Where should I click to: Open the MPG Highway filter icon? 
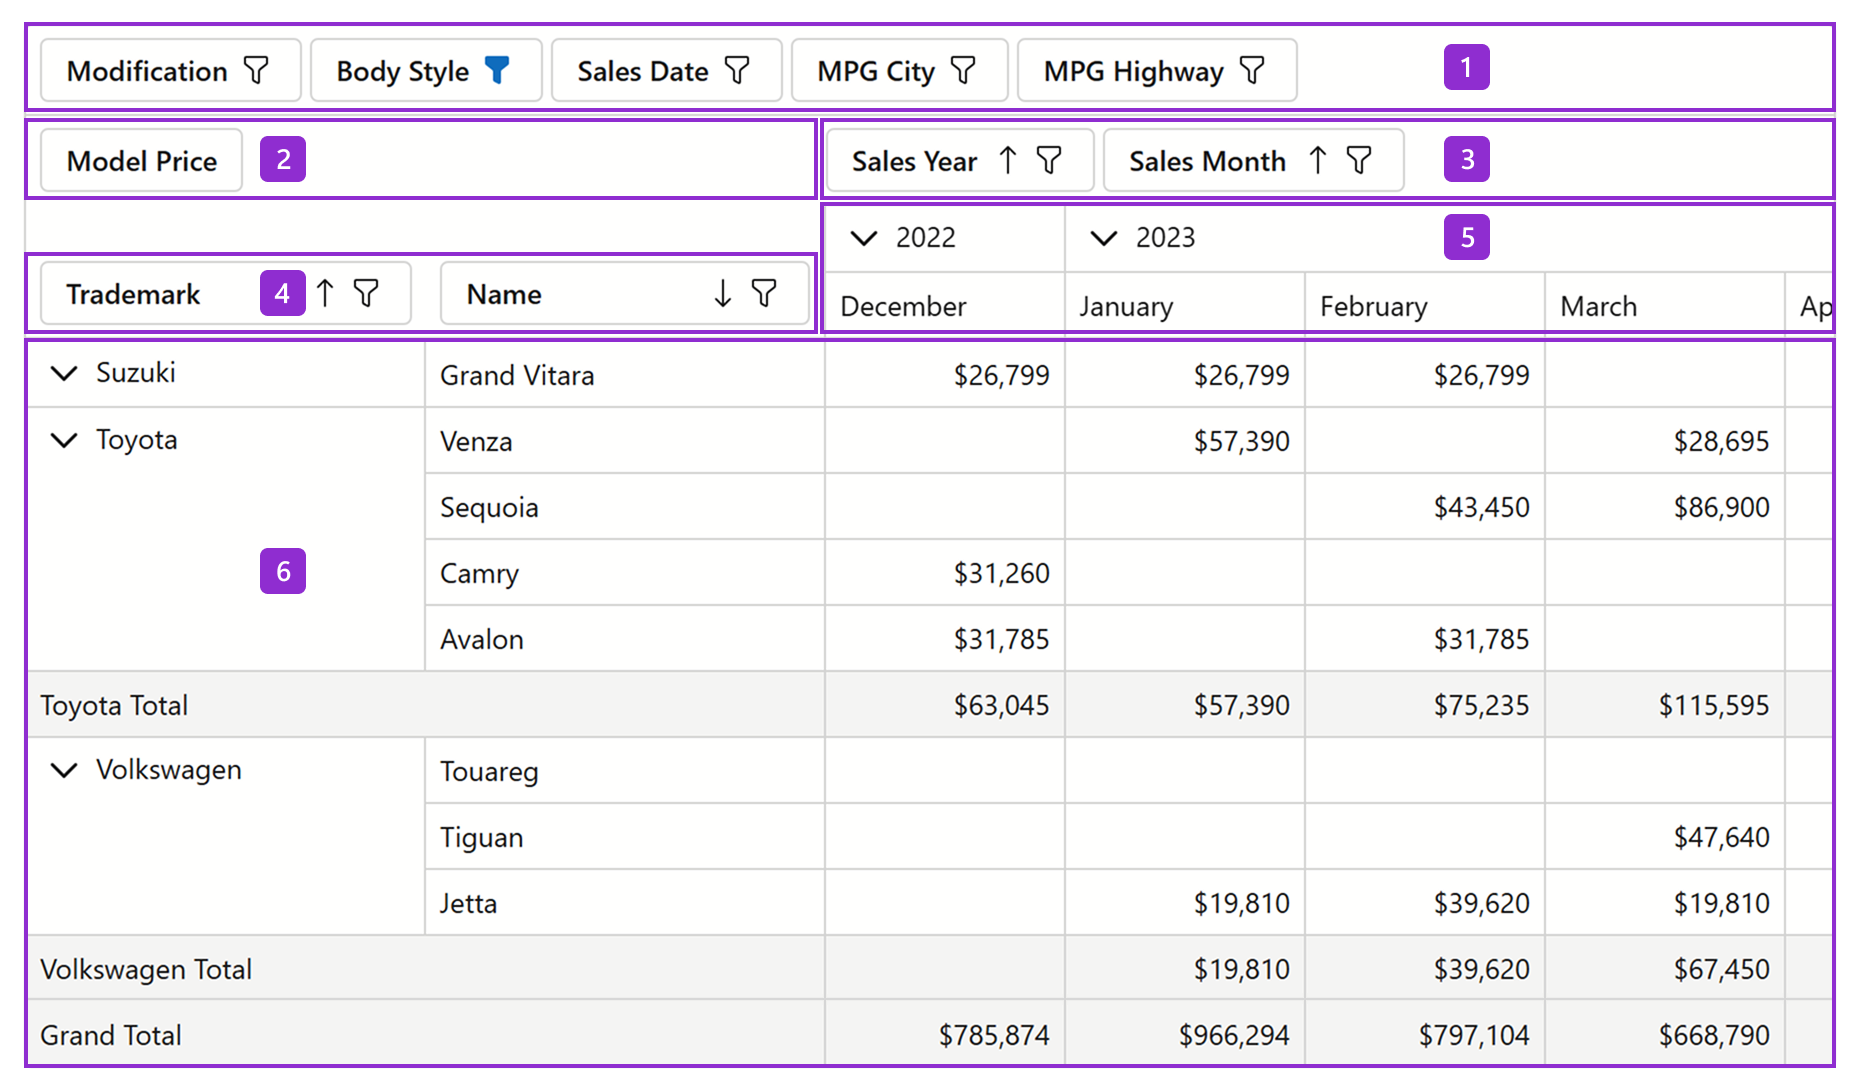coord(1252,70)
